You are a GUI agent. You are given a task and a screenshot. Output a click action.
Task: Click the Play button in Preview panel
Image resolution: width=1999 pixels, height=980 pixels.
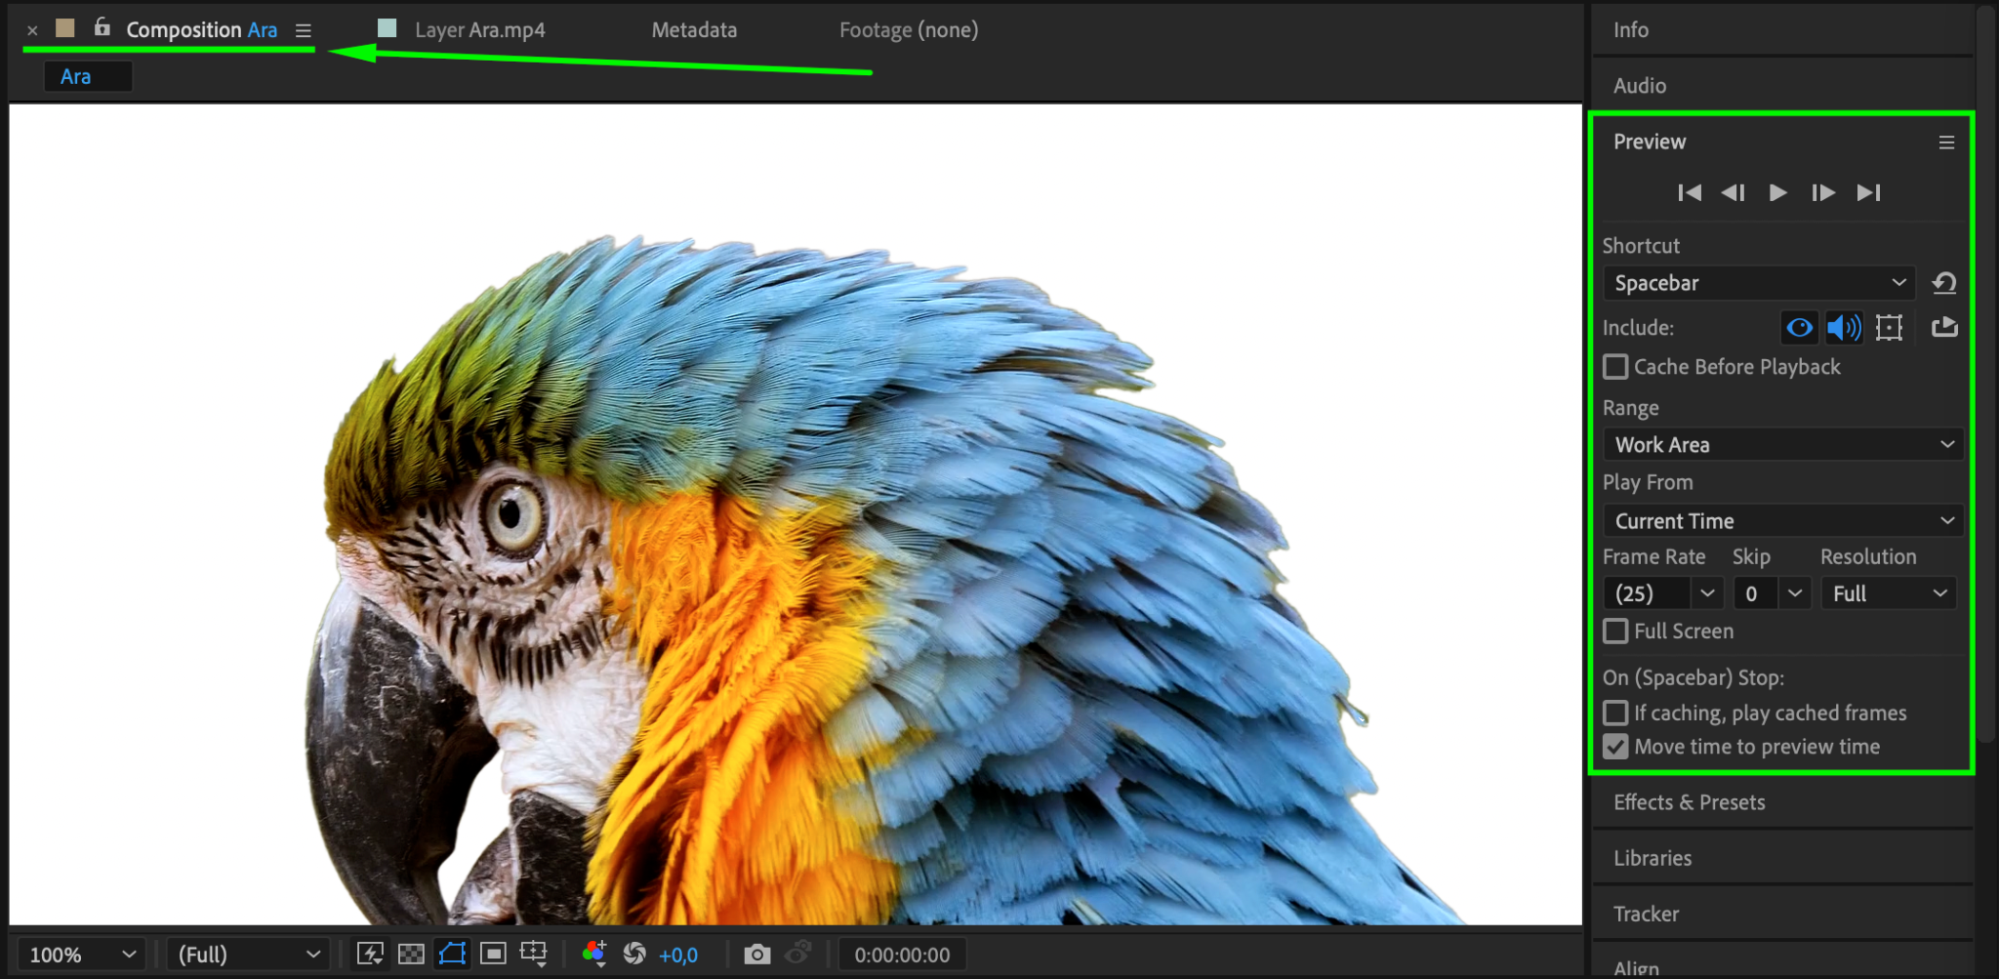coord(1777,193)
